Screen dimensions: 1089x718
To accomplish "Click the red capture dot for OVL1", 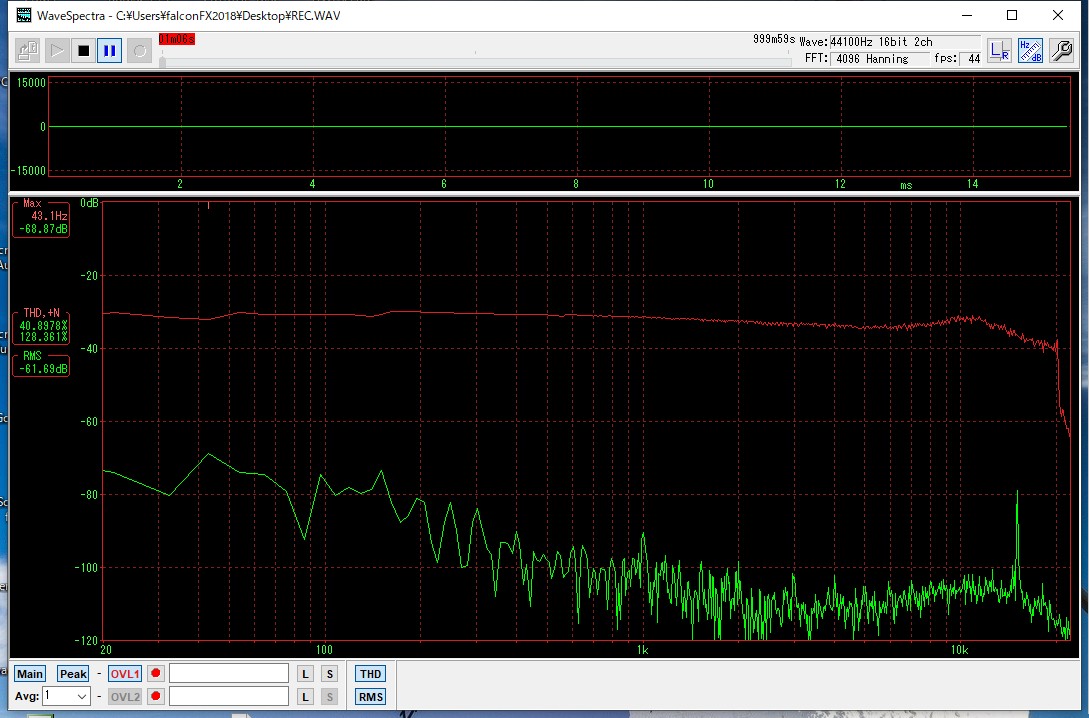I will click(x=156, y=674).
